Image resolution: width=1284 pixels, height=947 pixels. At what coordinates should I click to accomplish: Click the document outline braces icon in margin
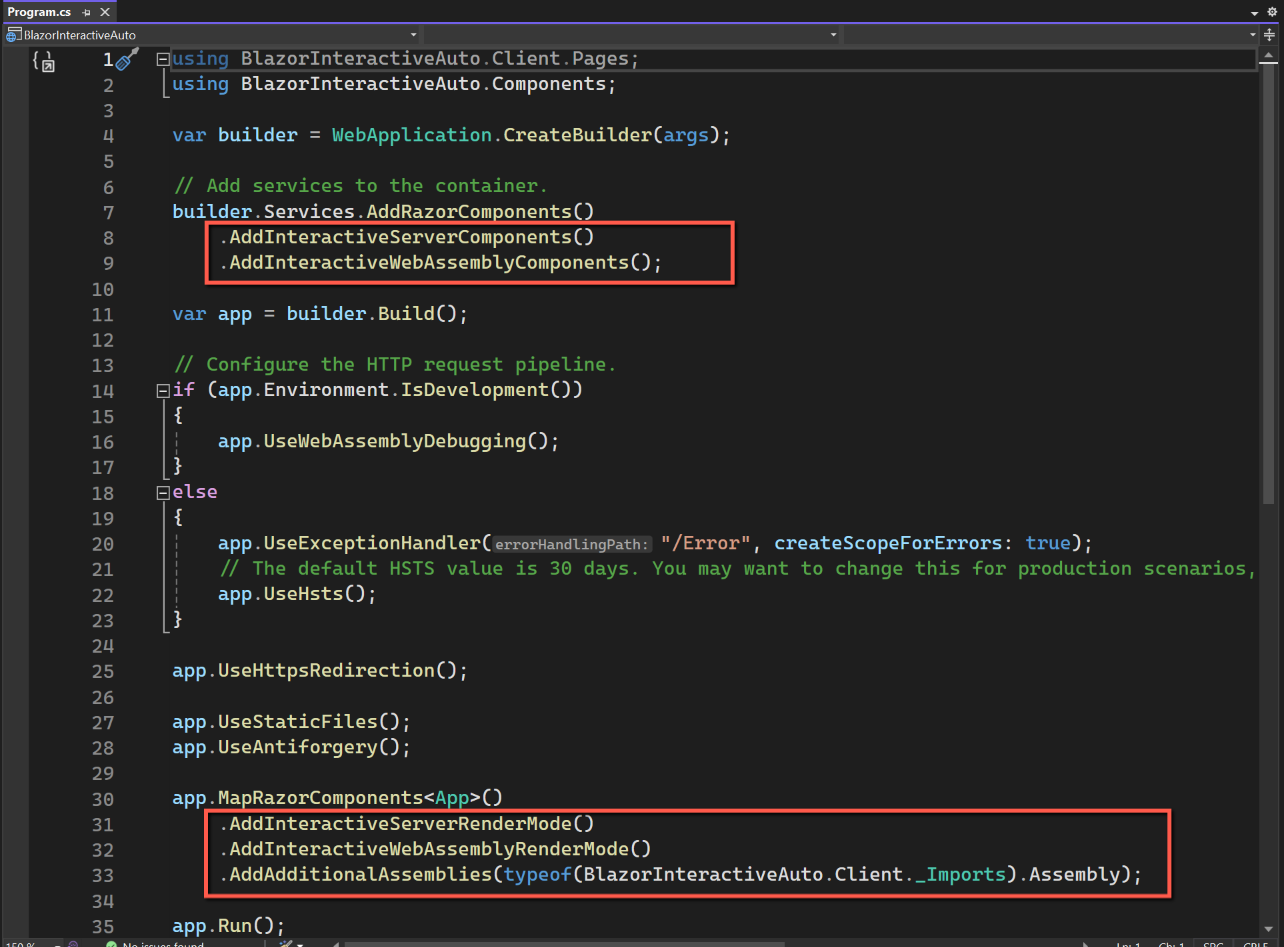(x=41, y=61)
